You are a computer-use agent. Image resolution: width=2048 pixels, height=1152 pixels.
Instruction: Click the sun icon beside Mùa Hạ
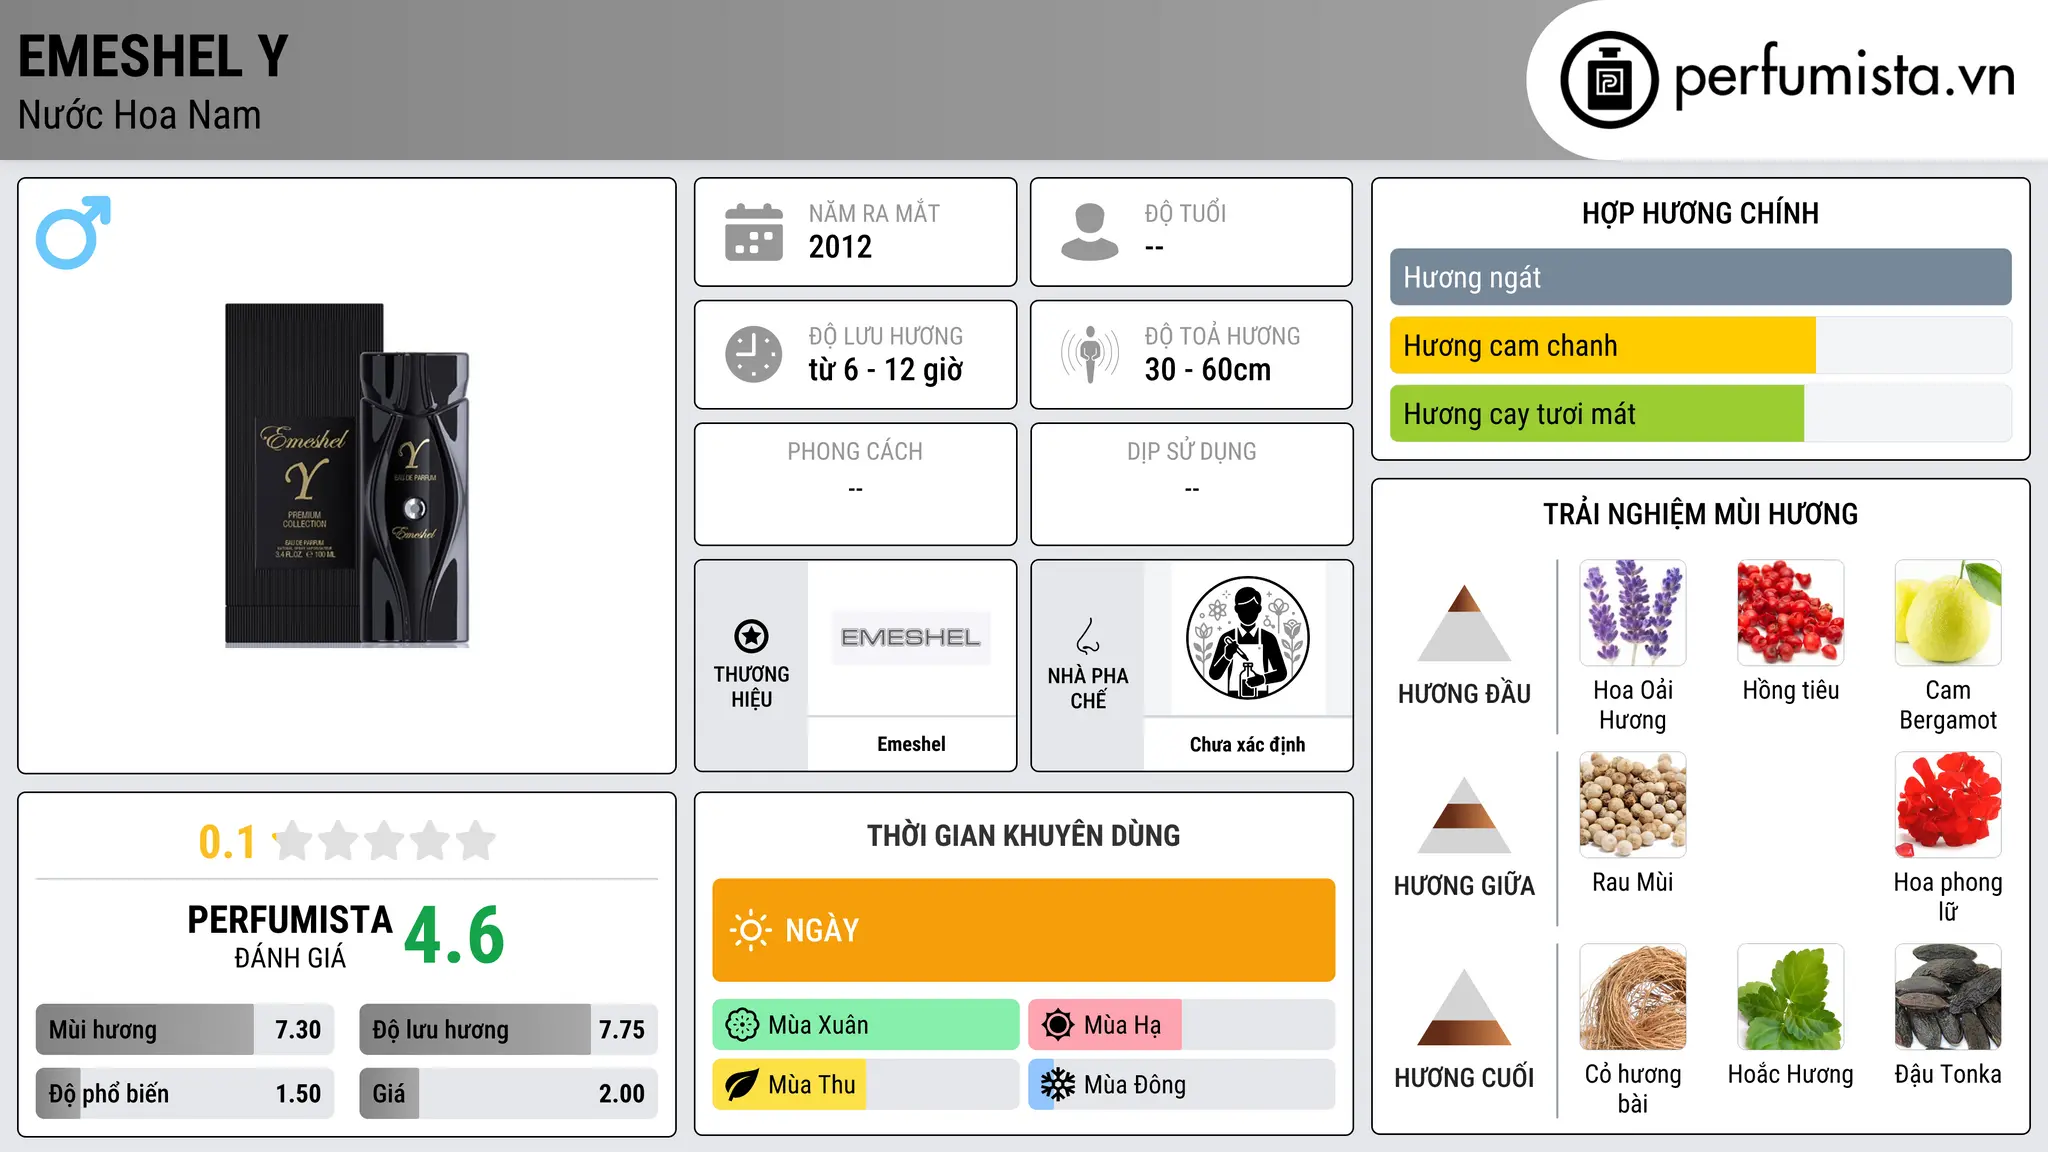coord(1058,1025)
